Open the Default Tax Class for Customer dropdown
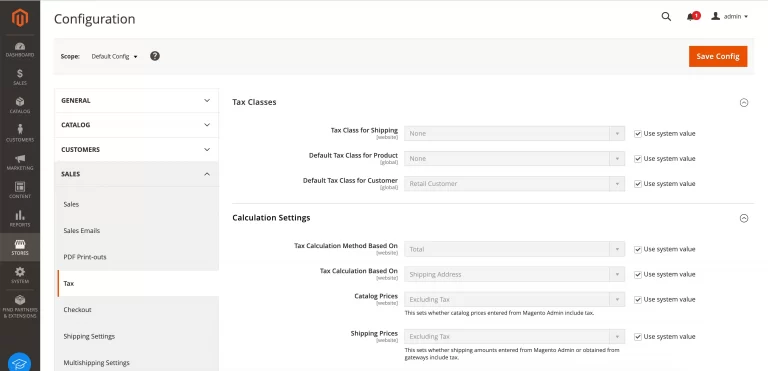This screenshot has height=371, width=768. click(514, 183)
